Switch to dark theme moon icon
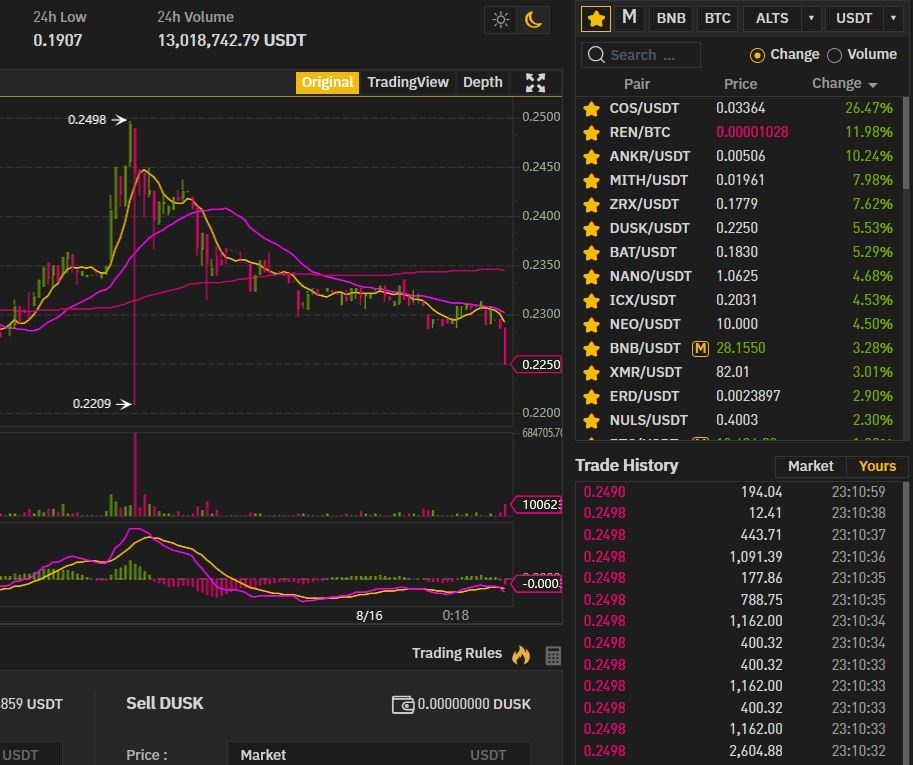This screenshot has height=765, width=913. (533, 20)
